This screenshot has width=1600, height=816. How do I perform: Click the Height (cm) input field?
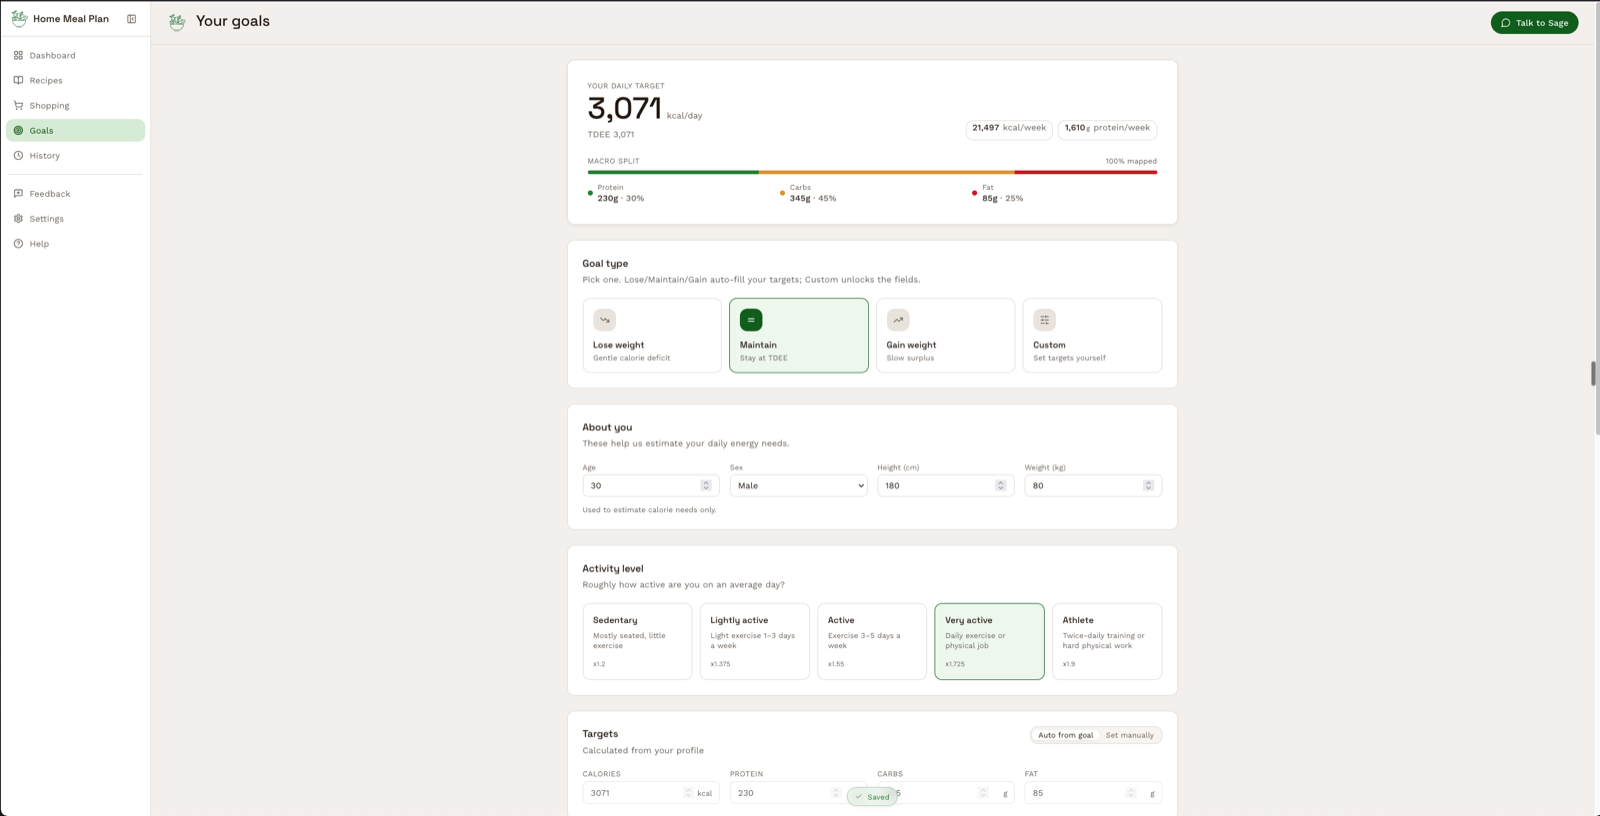point(945,485)
